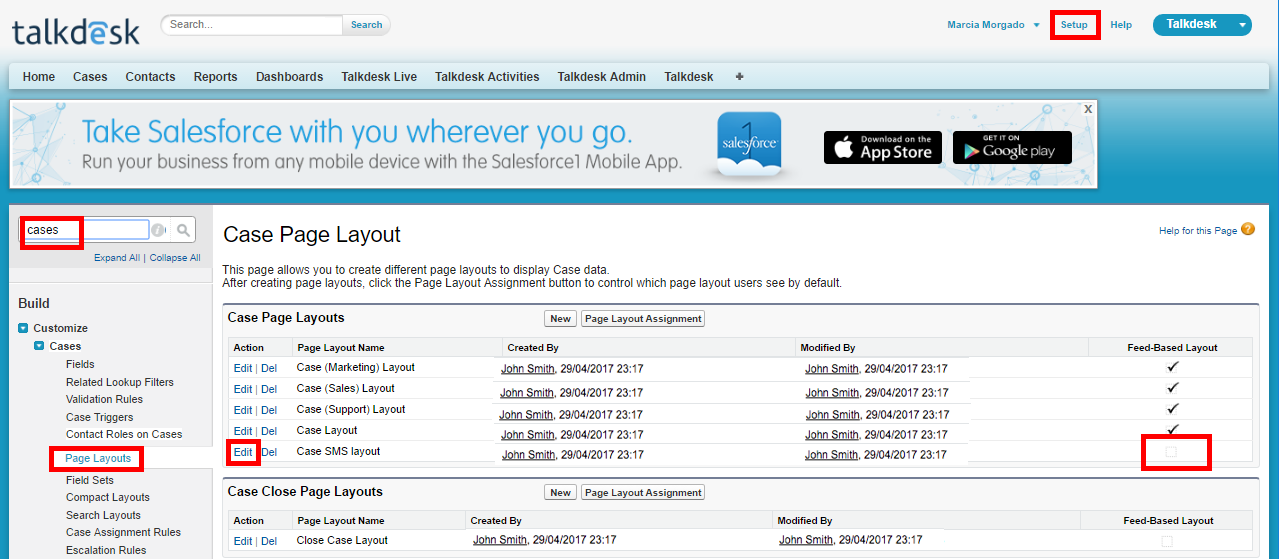Screen dimensions: 1279x559
Task: Open the Contacts tab
Action: 150,77
